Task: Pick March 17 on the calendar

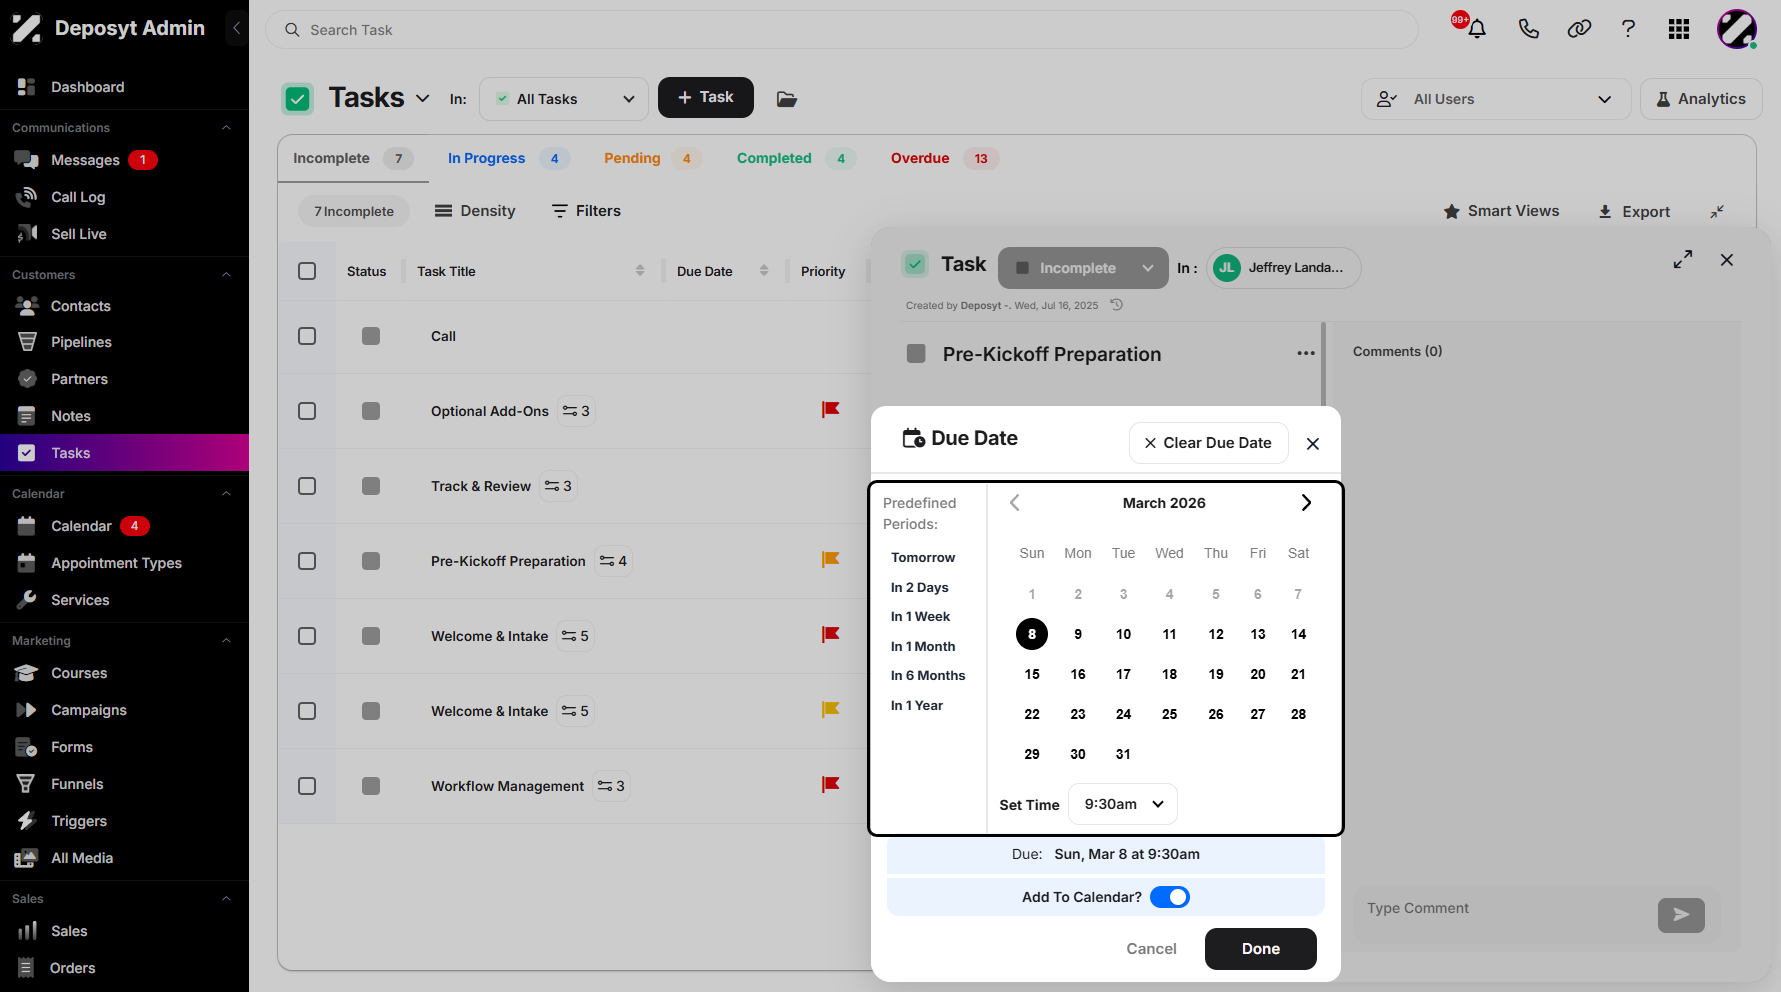Action: [1123, 674]
